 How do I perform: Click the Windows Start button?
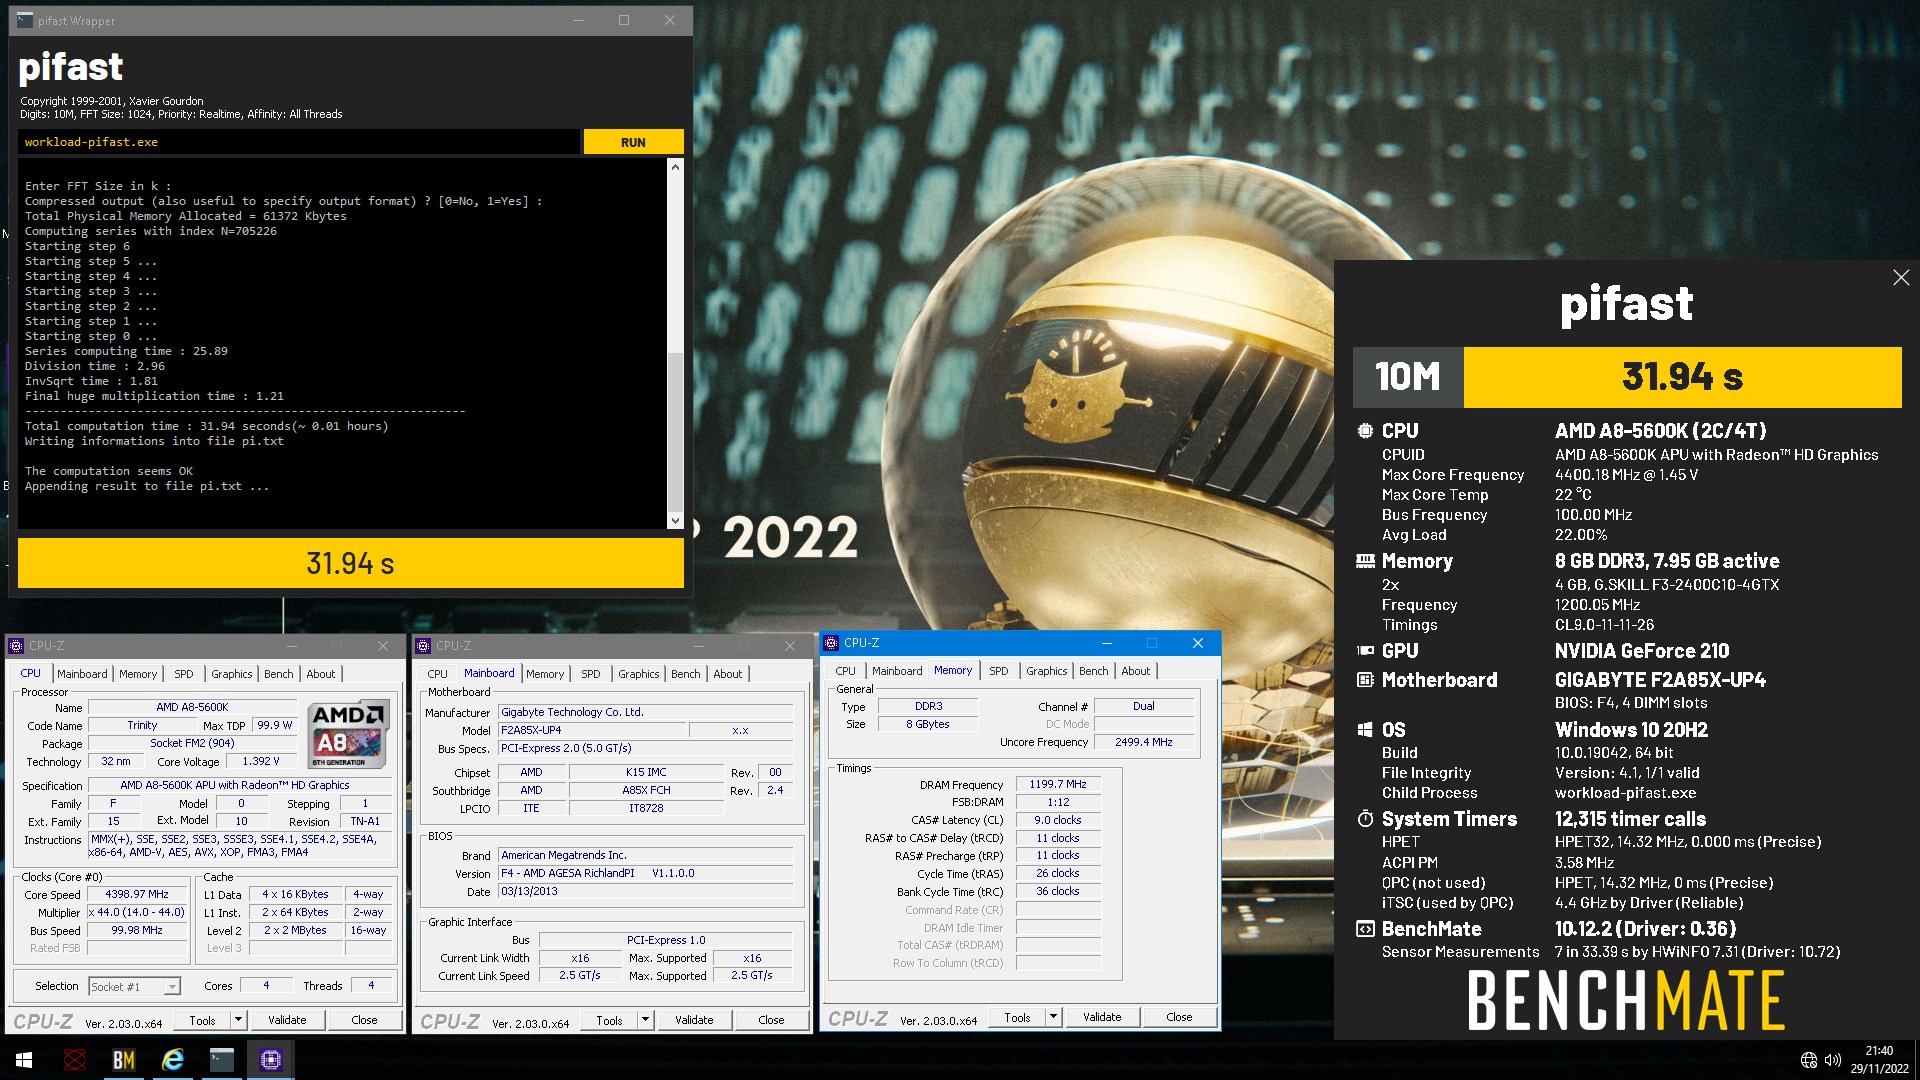pyautogui.click(x=24, y=1060)
